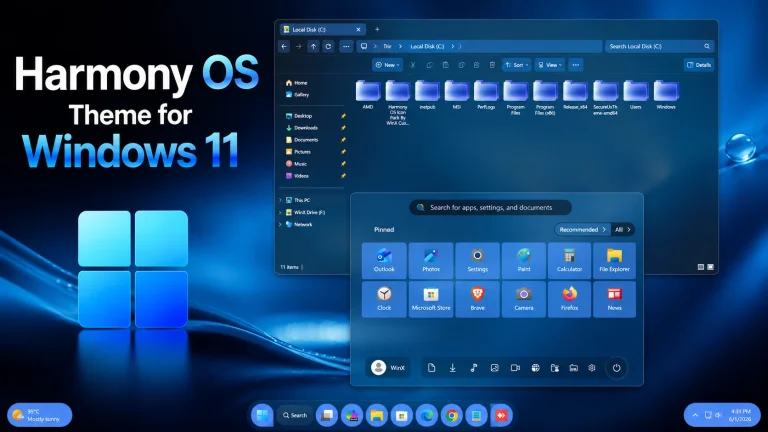Click the delete icon in Explorer toolbar
Viewport: 768px width, 432px height.
point(492,65)
